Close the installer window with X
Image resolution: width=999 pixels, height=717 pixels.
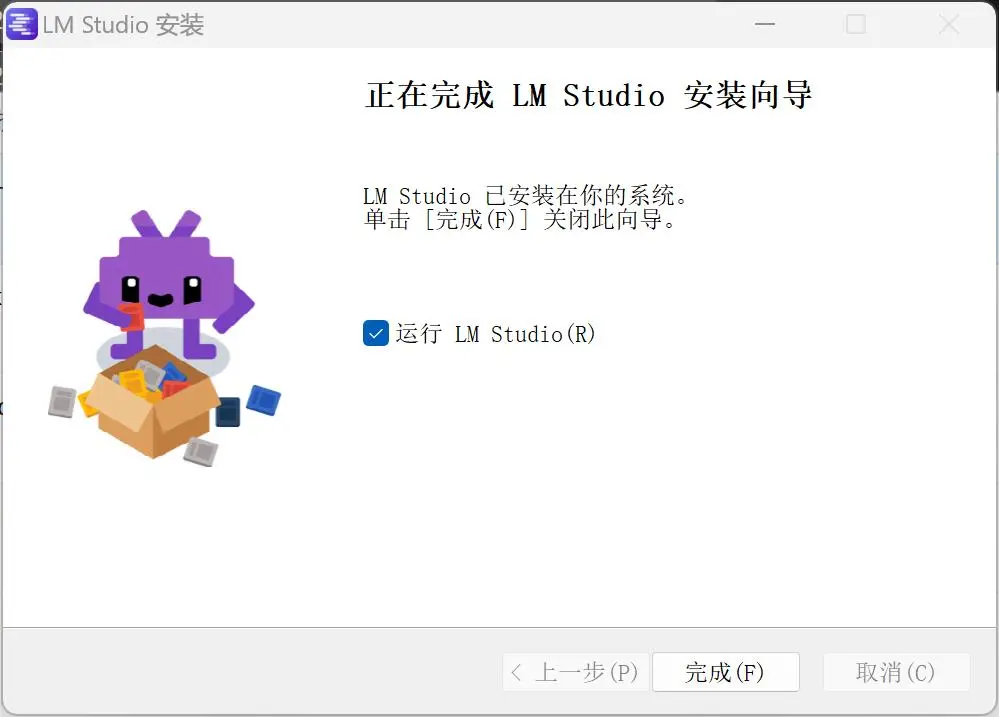pos(949,24)
